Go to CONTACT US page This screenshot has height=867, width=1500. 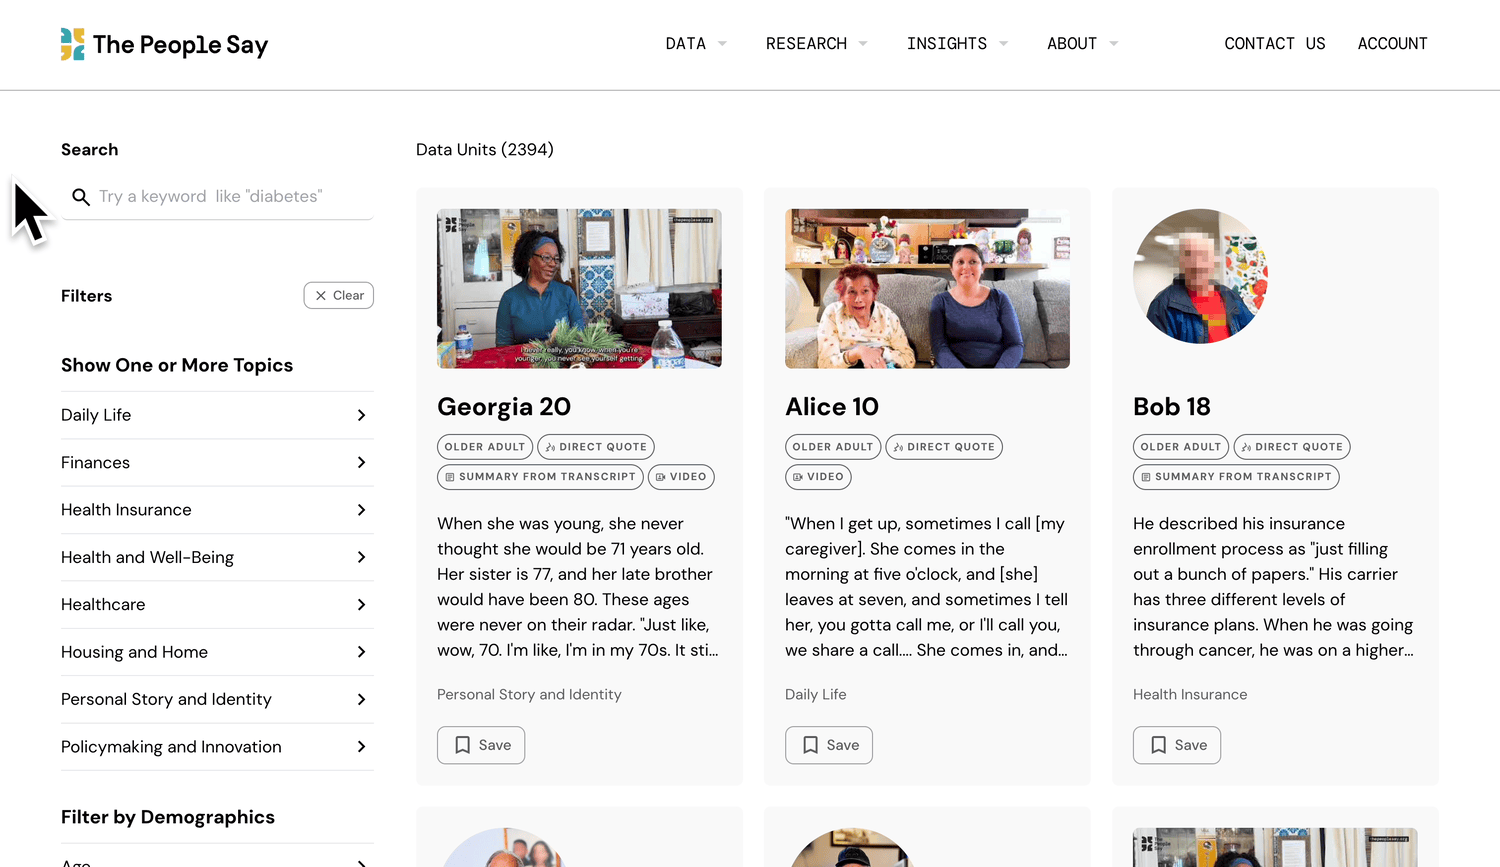pyautogui.click(x=1275, y=44)
